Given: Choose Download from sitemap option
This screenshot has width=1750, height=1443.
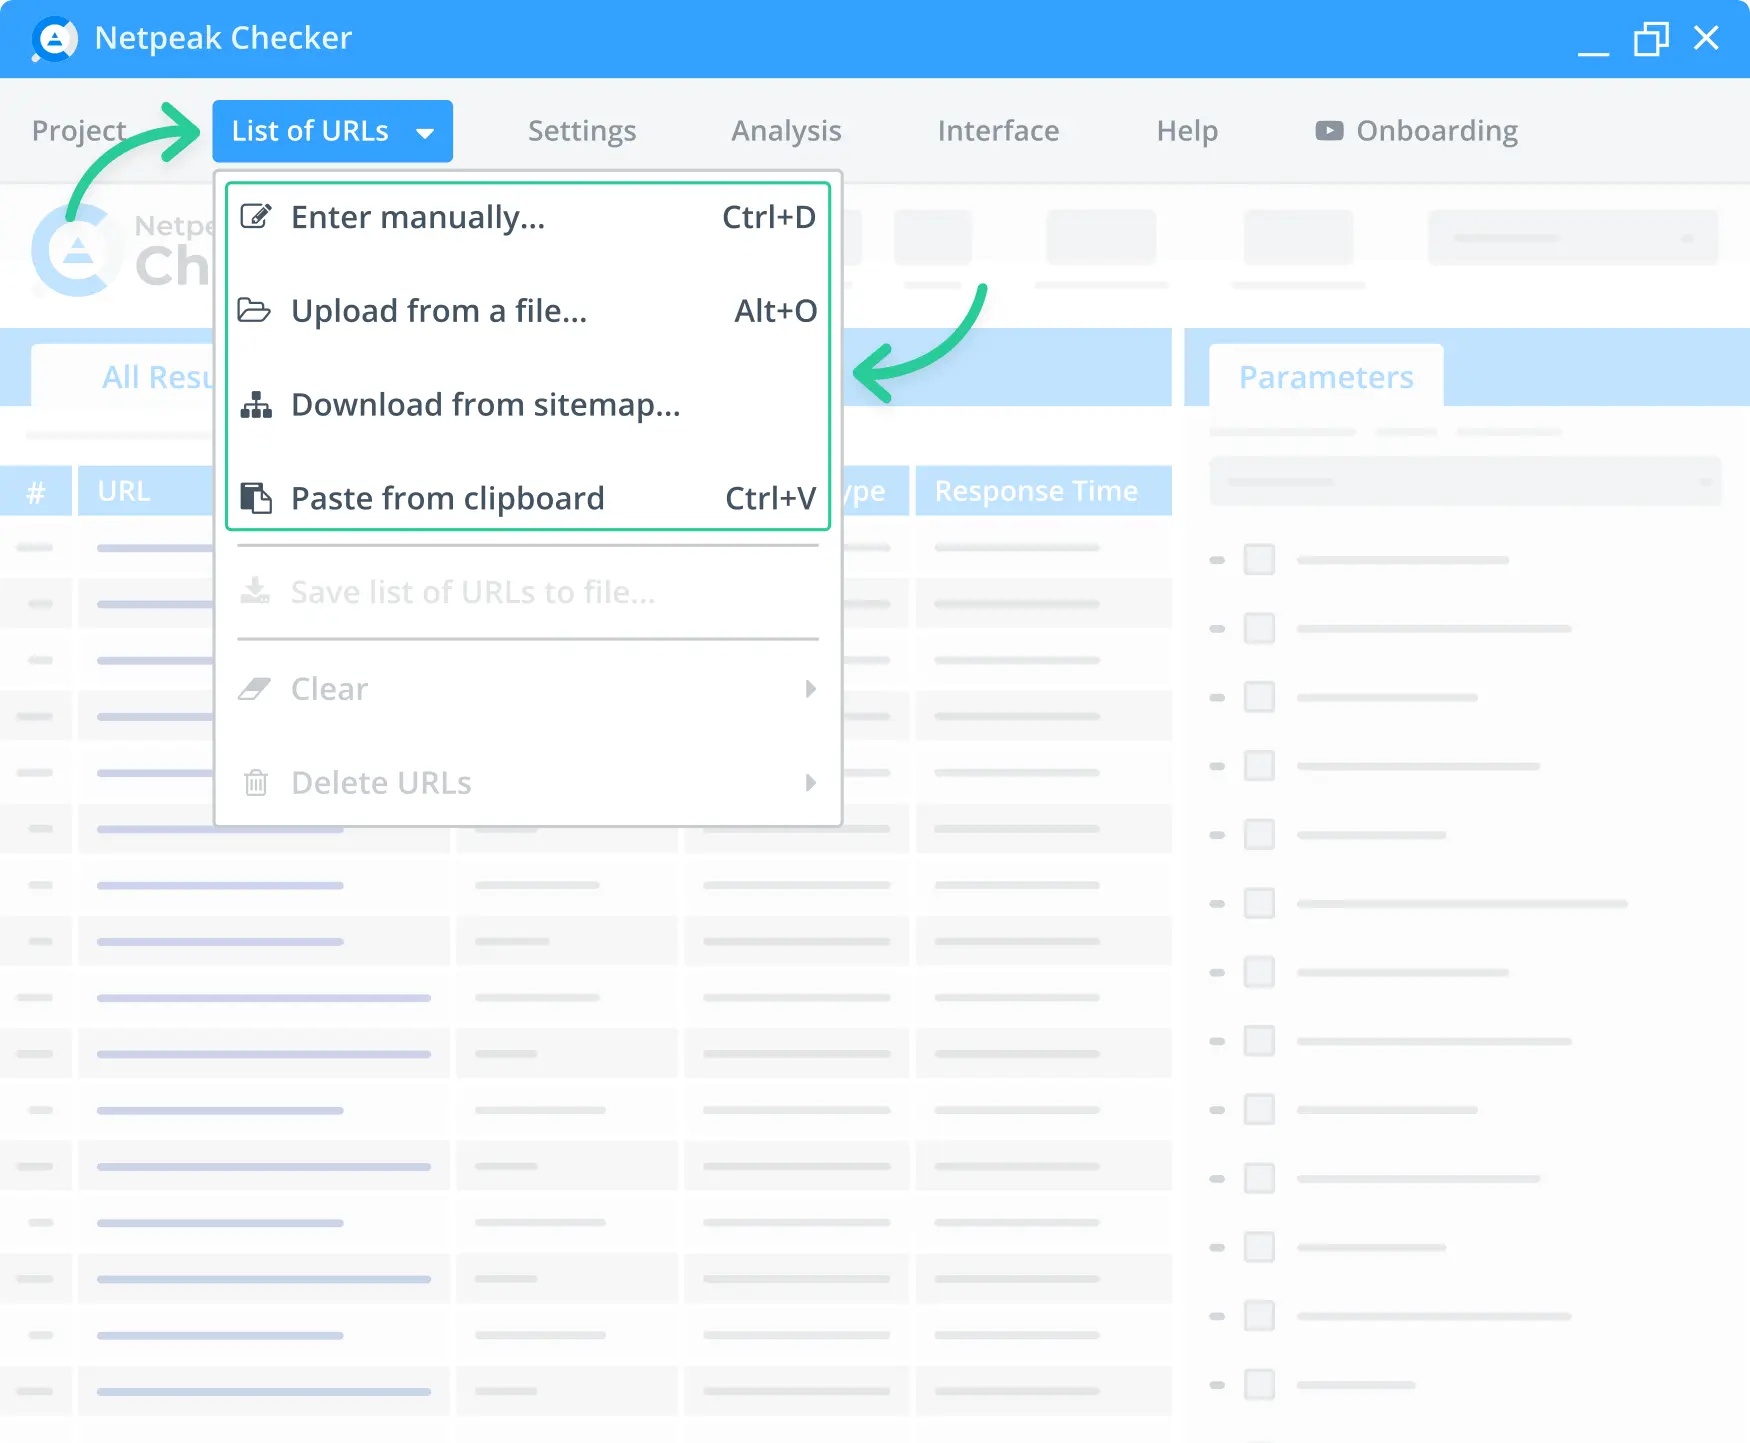Looking at the screenshot, I should click(x=486, y=405).
